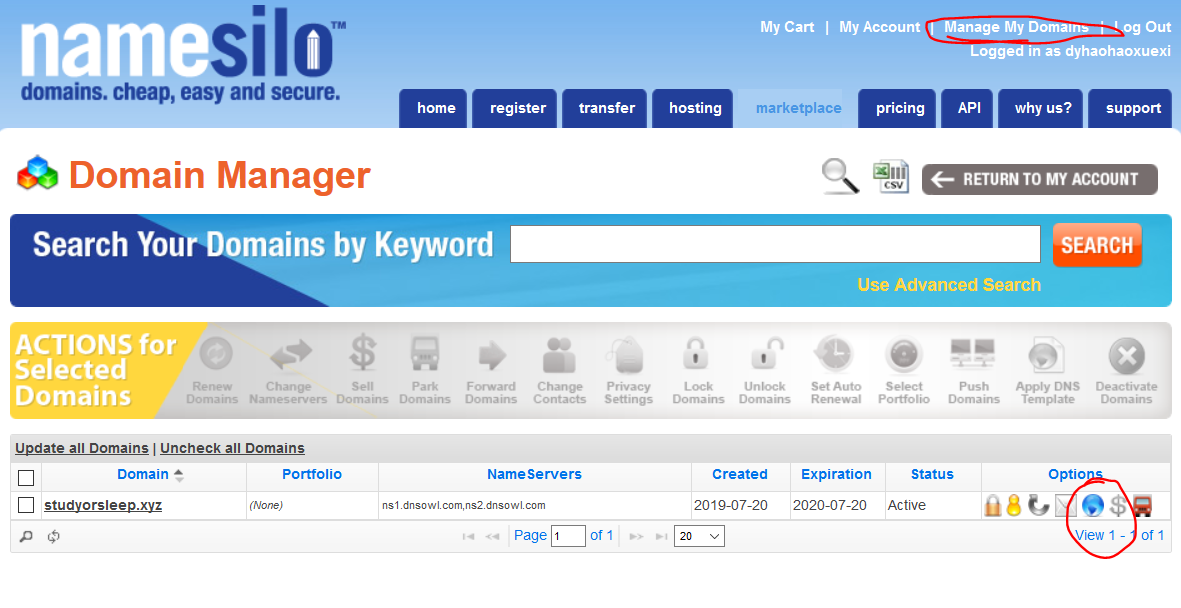The image size is (1181, 608).
Task: Click Uncheck all Domains link
Action: point(232,448)
